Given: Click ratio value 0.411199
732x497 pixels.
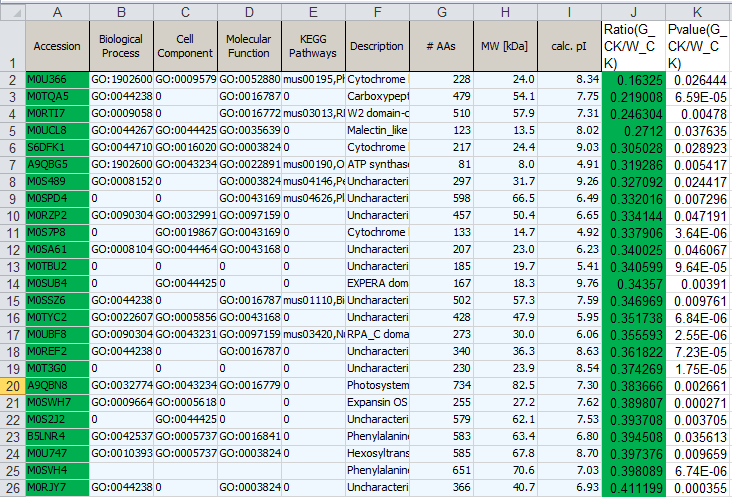Looking at the screenshot, I should pos(633,488).
